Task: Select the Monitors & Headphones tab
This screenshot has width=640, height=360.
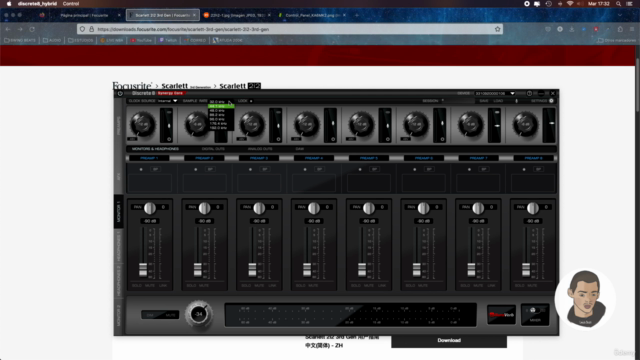Action: click(x=155, y=149)
